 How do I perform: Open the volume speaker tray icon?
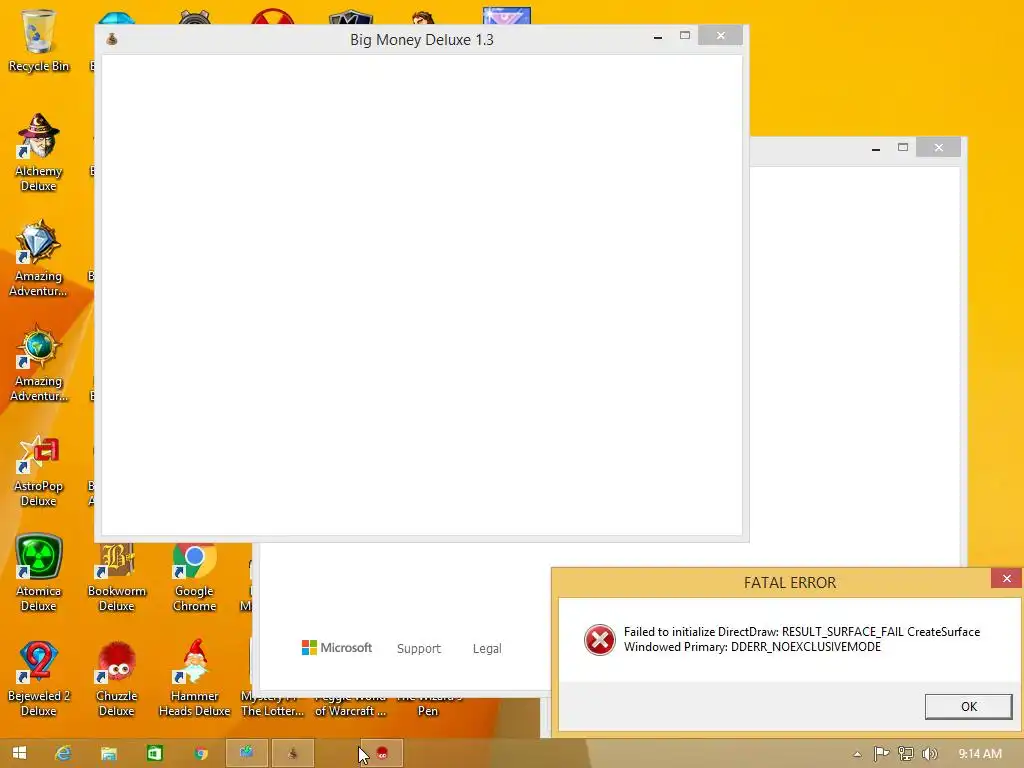click(x=929, y=754)
